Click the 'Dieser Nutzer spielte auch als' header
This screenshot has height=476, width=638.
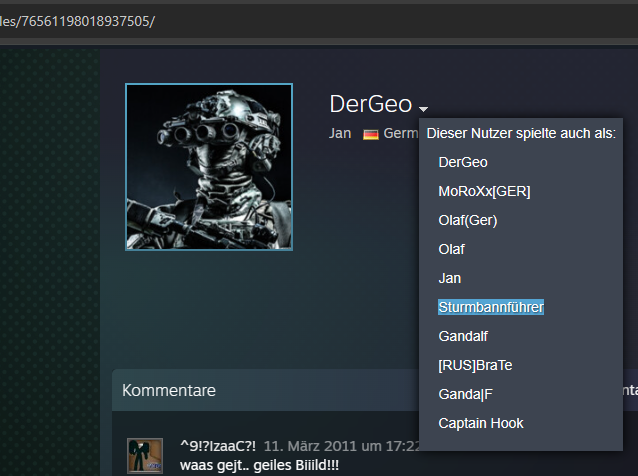(x=521, y=133)
